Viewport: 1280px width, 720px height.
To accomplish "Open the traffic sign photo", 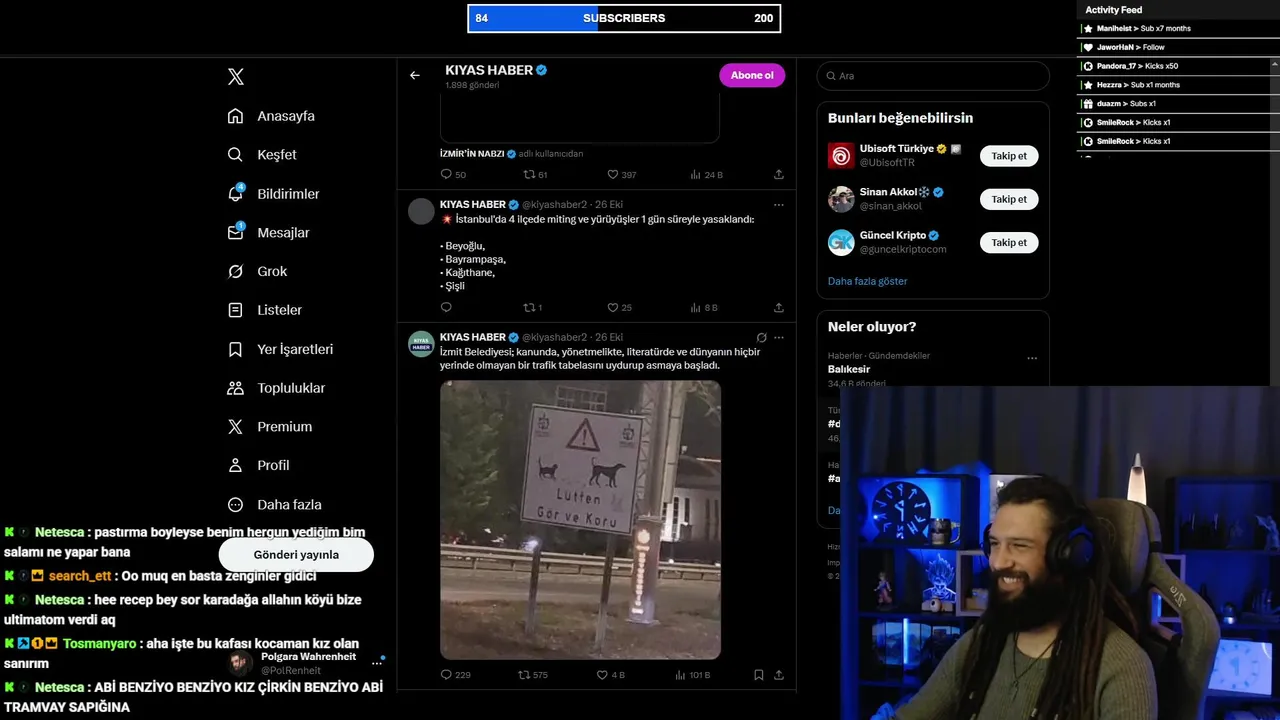I will click(x=580, y=519).
